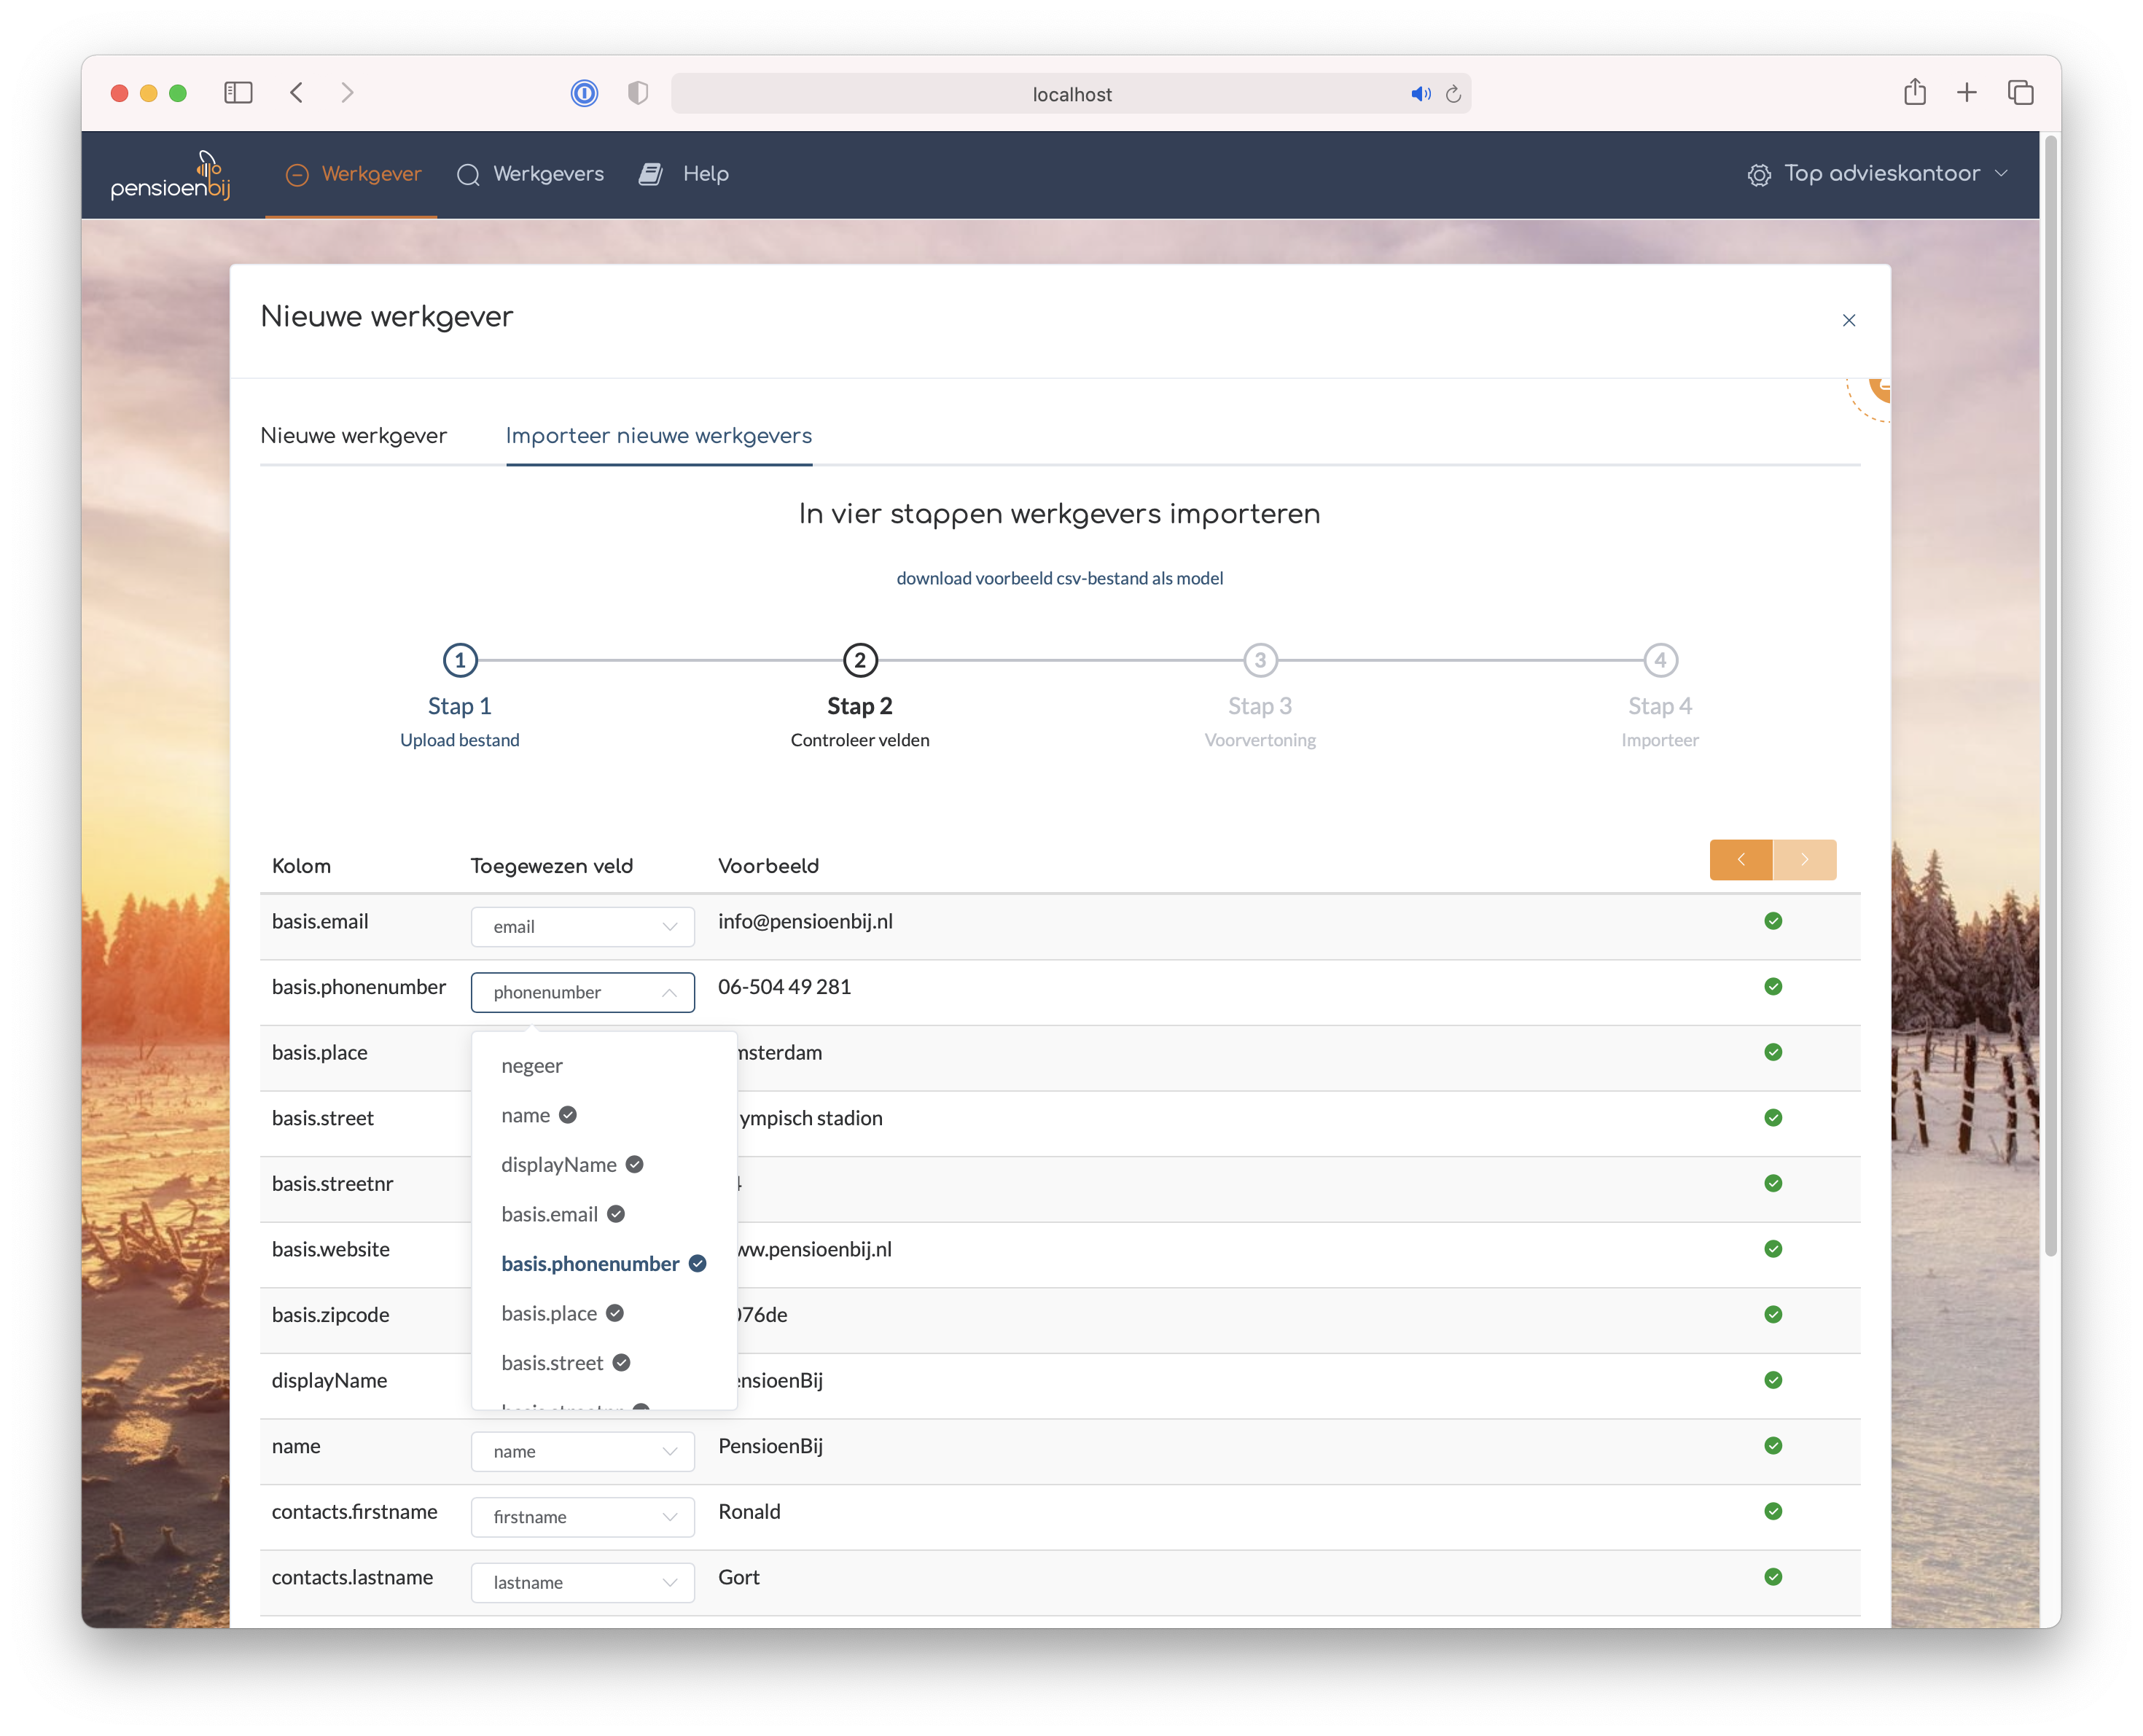Go back in Safari history
Viewport: 2143px width, 1736px height.
(296, 93)
